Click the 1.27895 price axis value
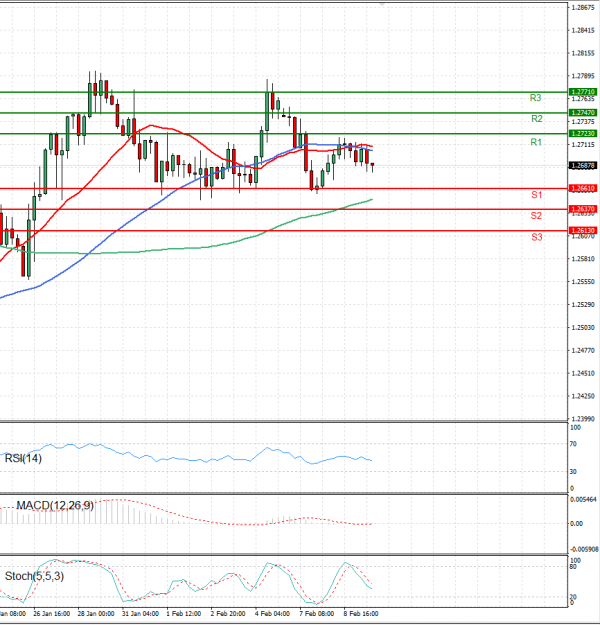 coord(583,76)
